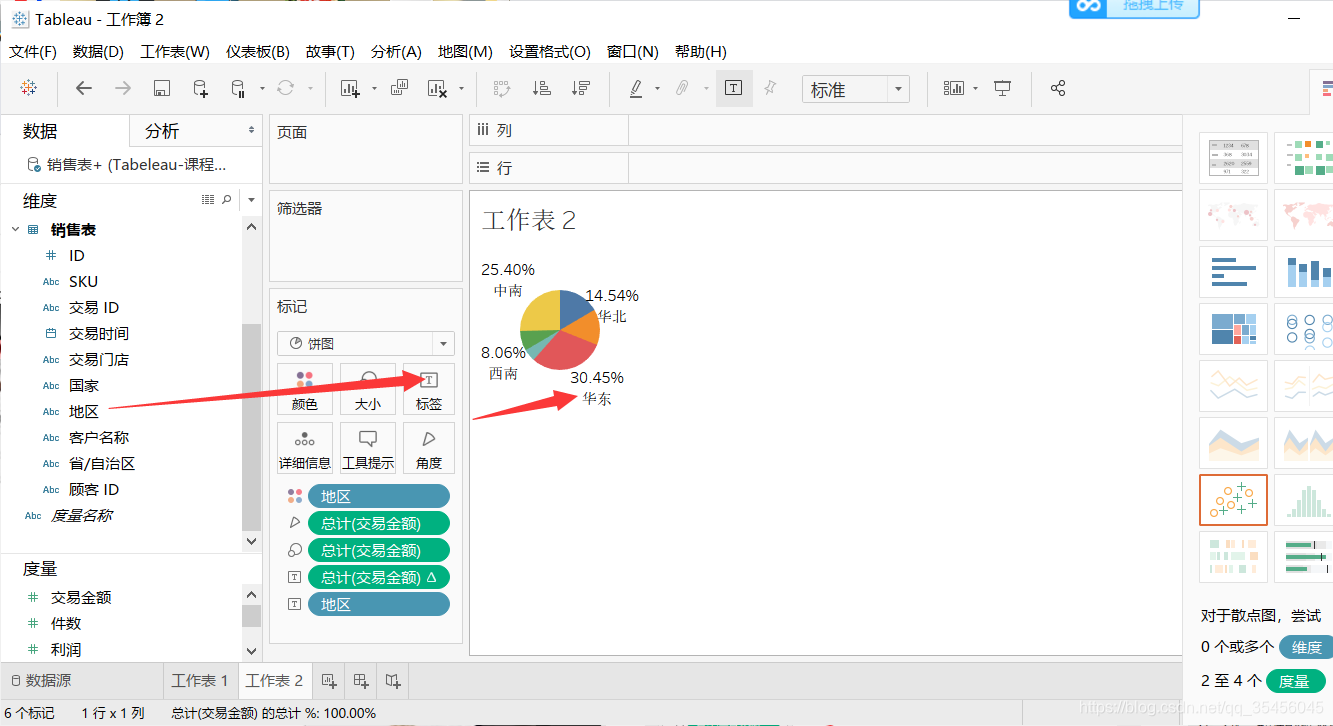Open the 仪表板(B) menu
The height and width of the screenshot is (726, 1333).
tap(257, 51)
